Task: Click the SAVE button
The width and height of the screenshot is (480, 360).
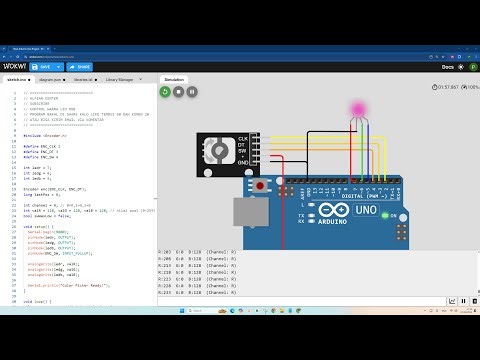Action: point(42,67)
